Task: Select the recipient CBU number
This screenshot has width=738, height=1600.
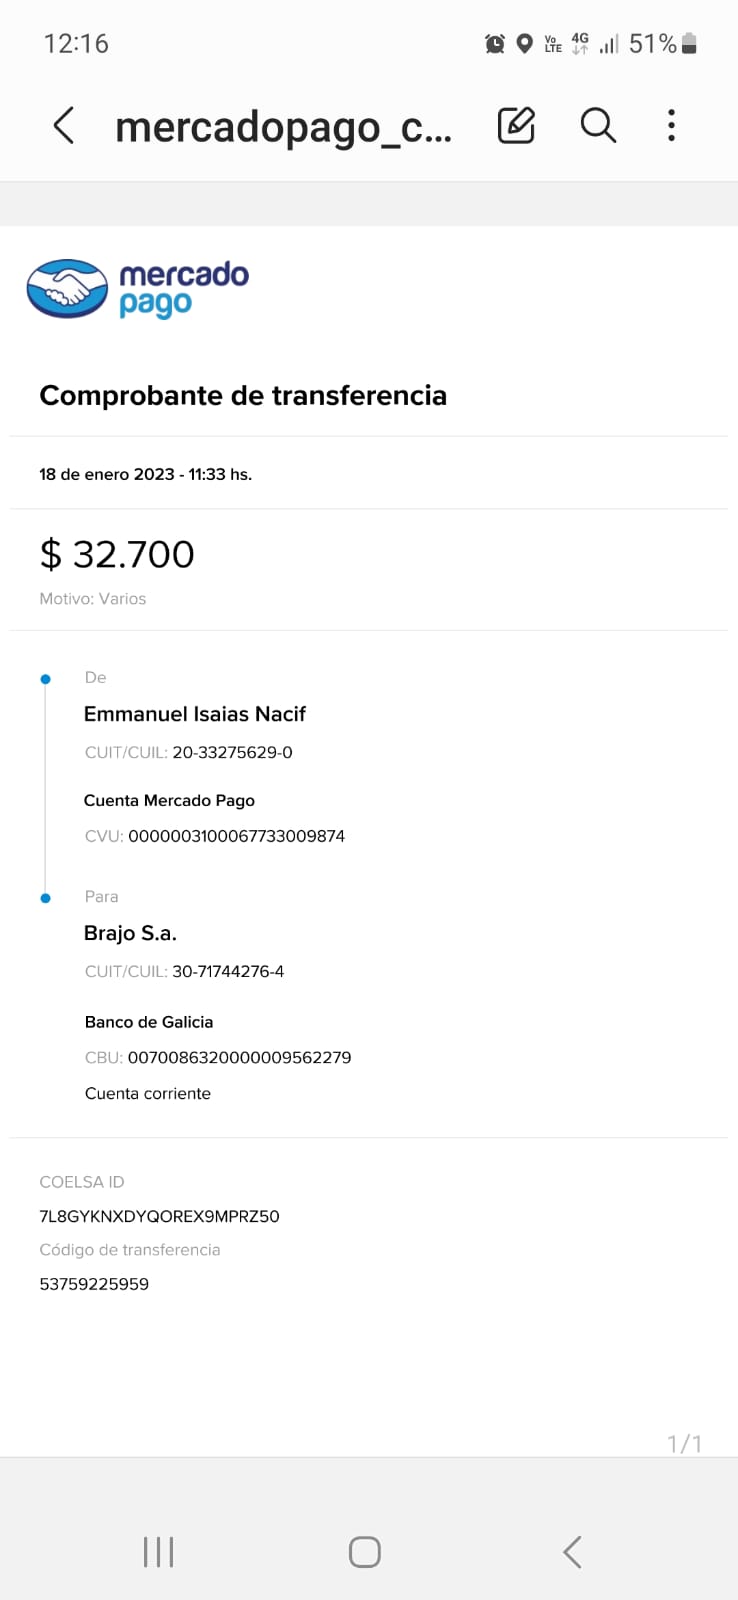Action: pos(239,1057)
